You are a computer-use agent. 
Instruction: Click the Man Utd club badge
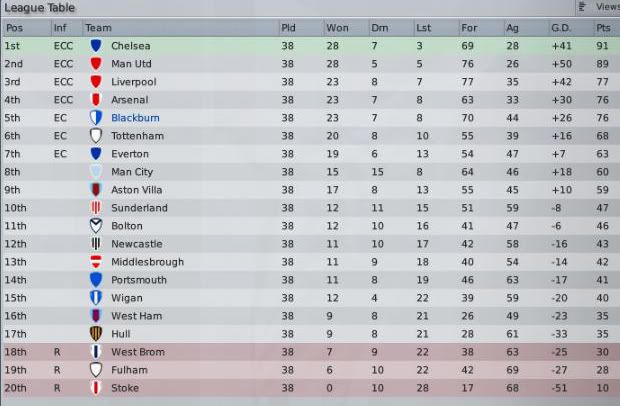96,64
